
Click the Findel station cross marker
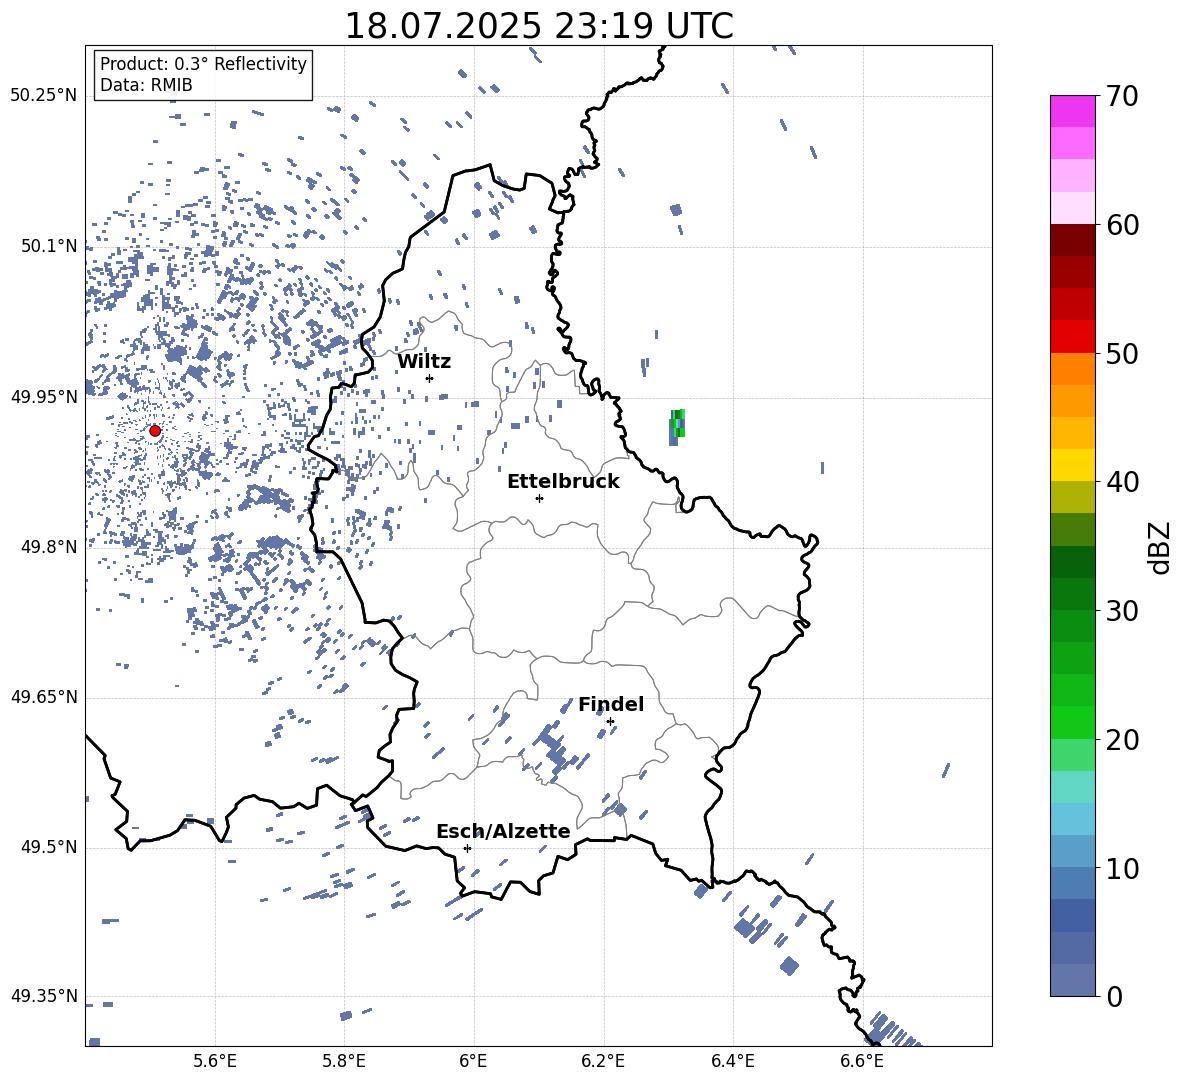(x=610, y=722)
